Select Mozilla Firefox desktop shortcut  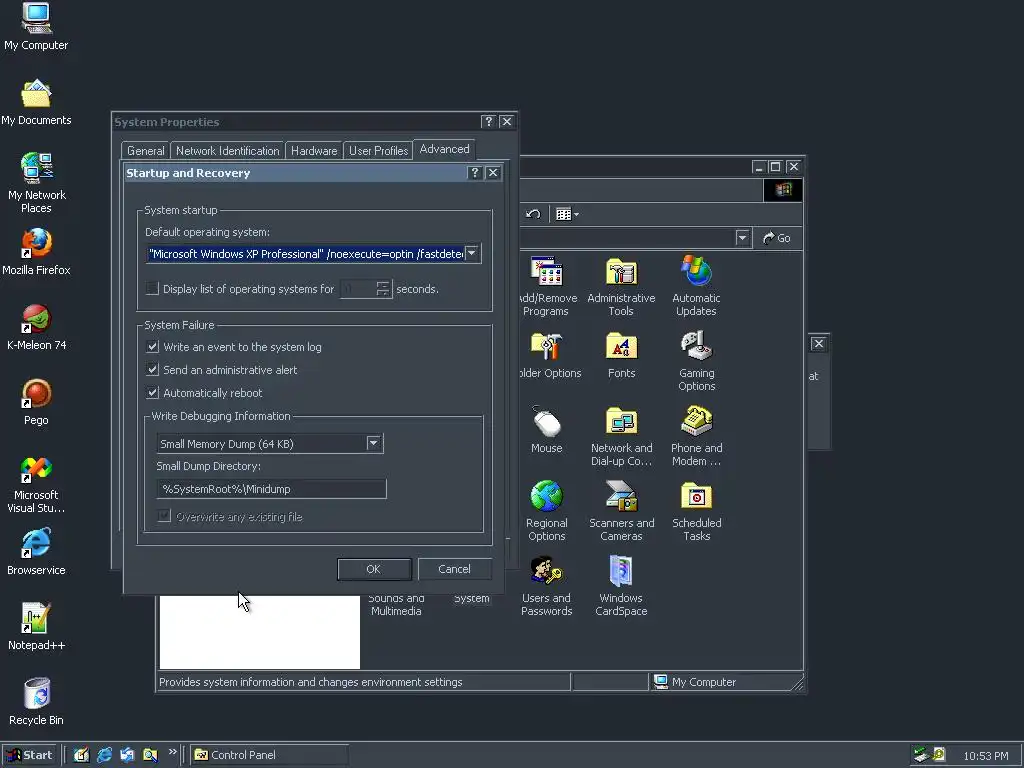(x=36, y=252)
